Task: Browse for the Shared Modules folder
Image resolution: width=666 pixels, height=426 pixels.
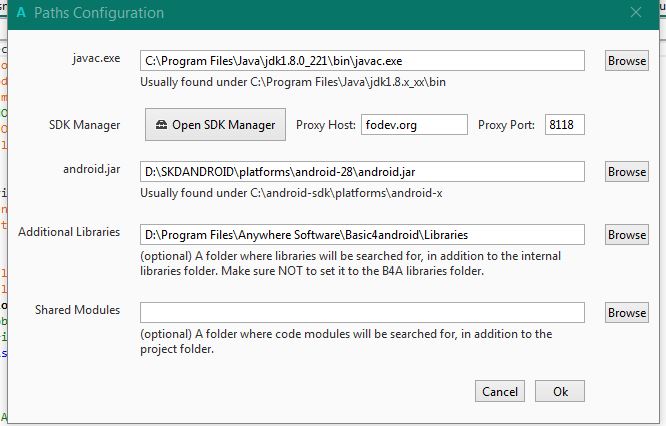Action: pyautogui.click(x=626, y=313)
